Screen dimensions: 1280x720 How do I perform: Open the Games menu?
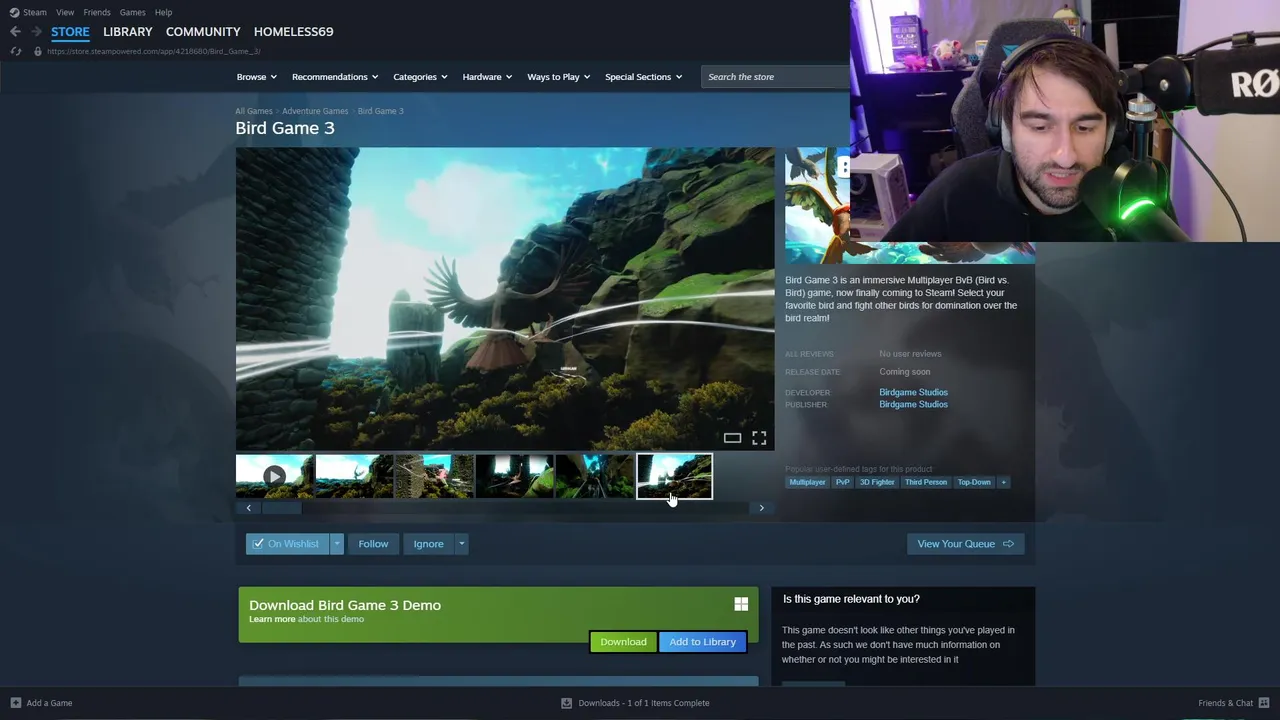point(132,12)
